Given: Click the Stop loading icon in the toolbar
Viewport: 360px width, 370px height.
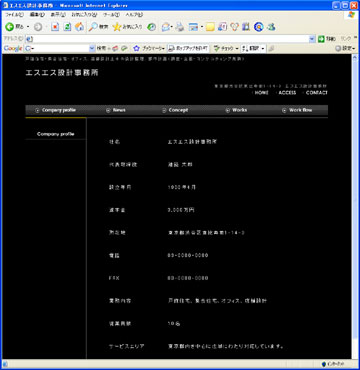Looking at the screenshot, I should point(55,27).
